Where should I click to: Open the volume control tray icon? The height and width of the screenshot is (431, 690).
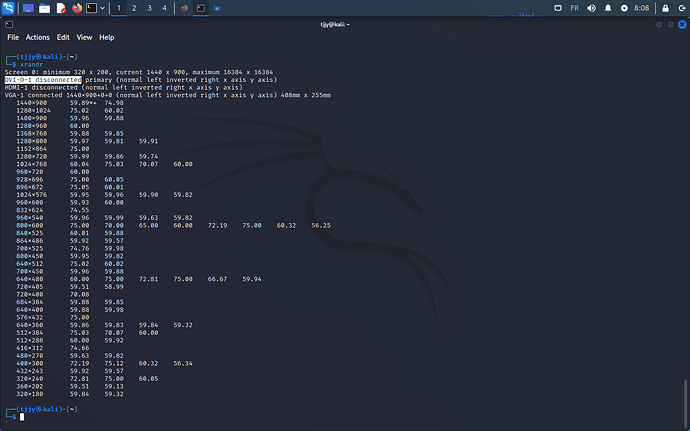(x=591, y=8)
